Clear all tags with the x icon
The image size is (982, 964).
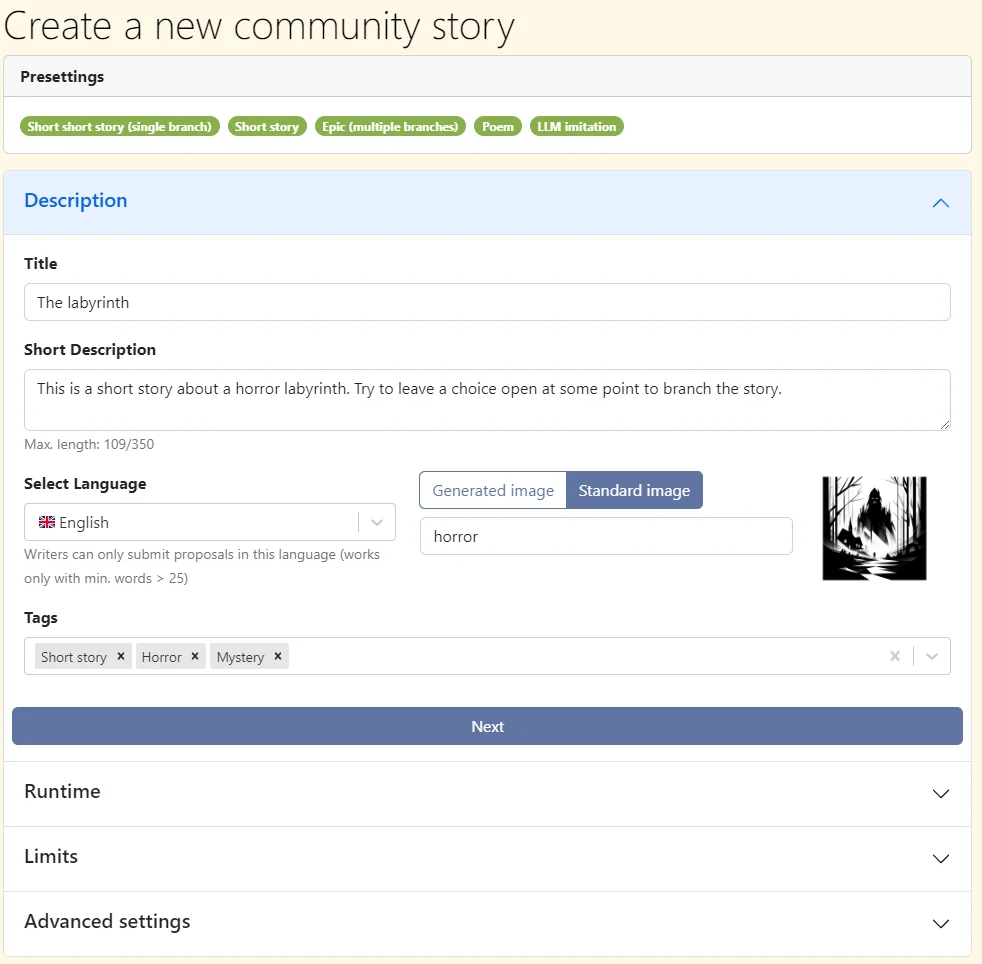coord(894,656)
